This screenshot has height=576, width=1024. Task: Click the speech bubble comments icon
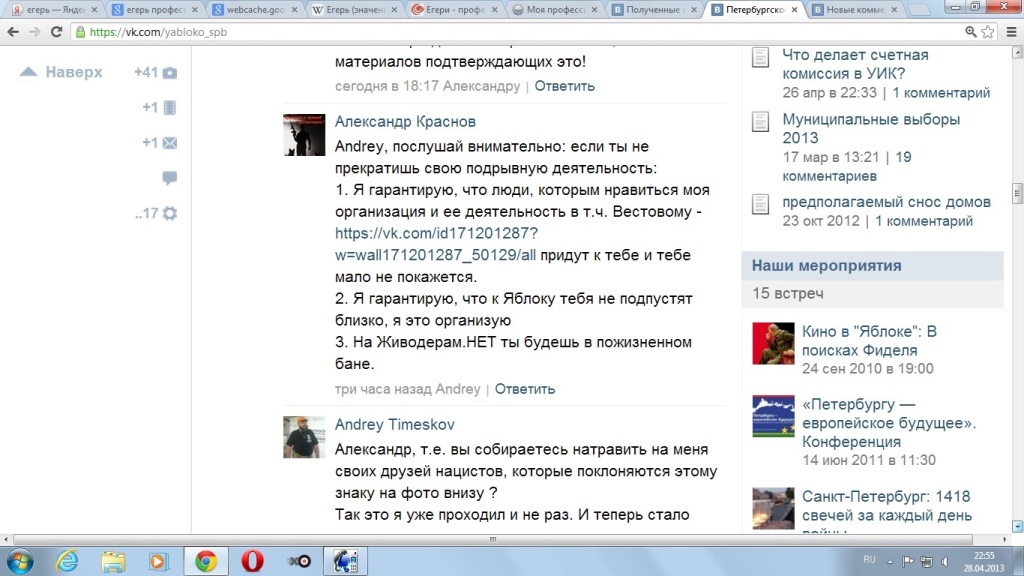pyautogui.click(x=169, y=178)
